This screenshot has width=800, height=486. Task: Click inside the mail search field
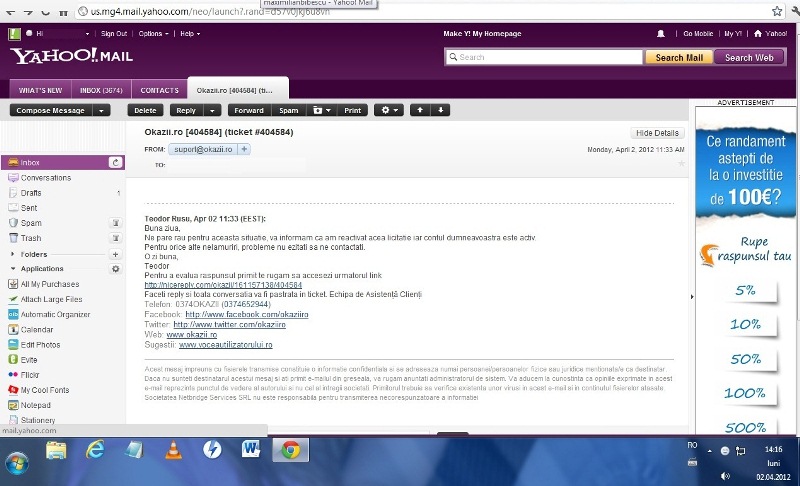(545, 57)
